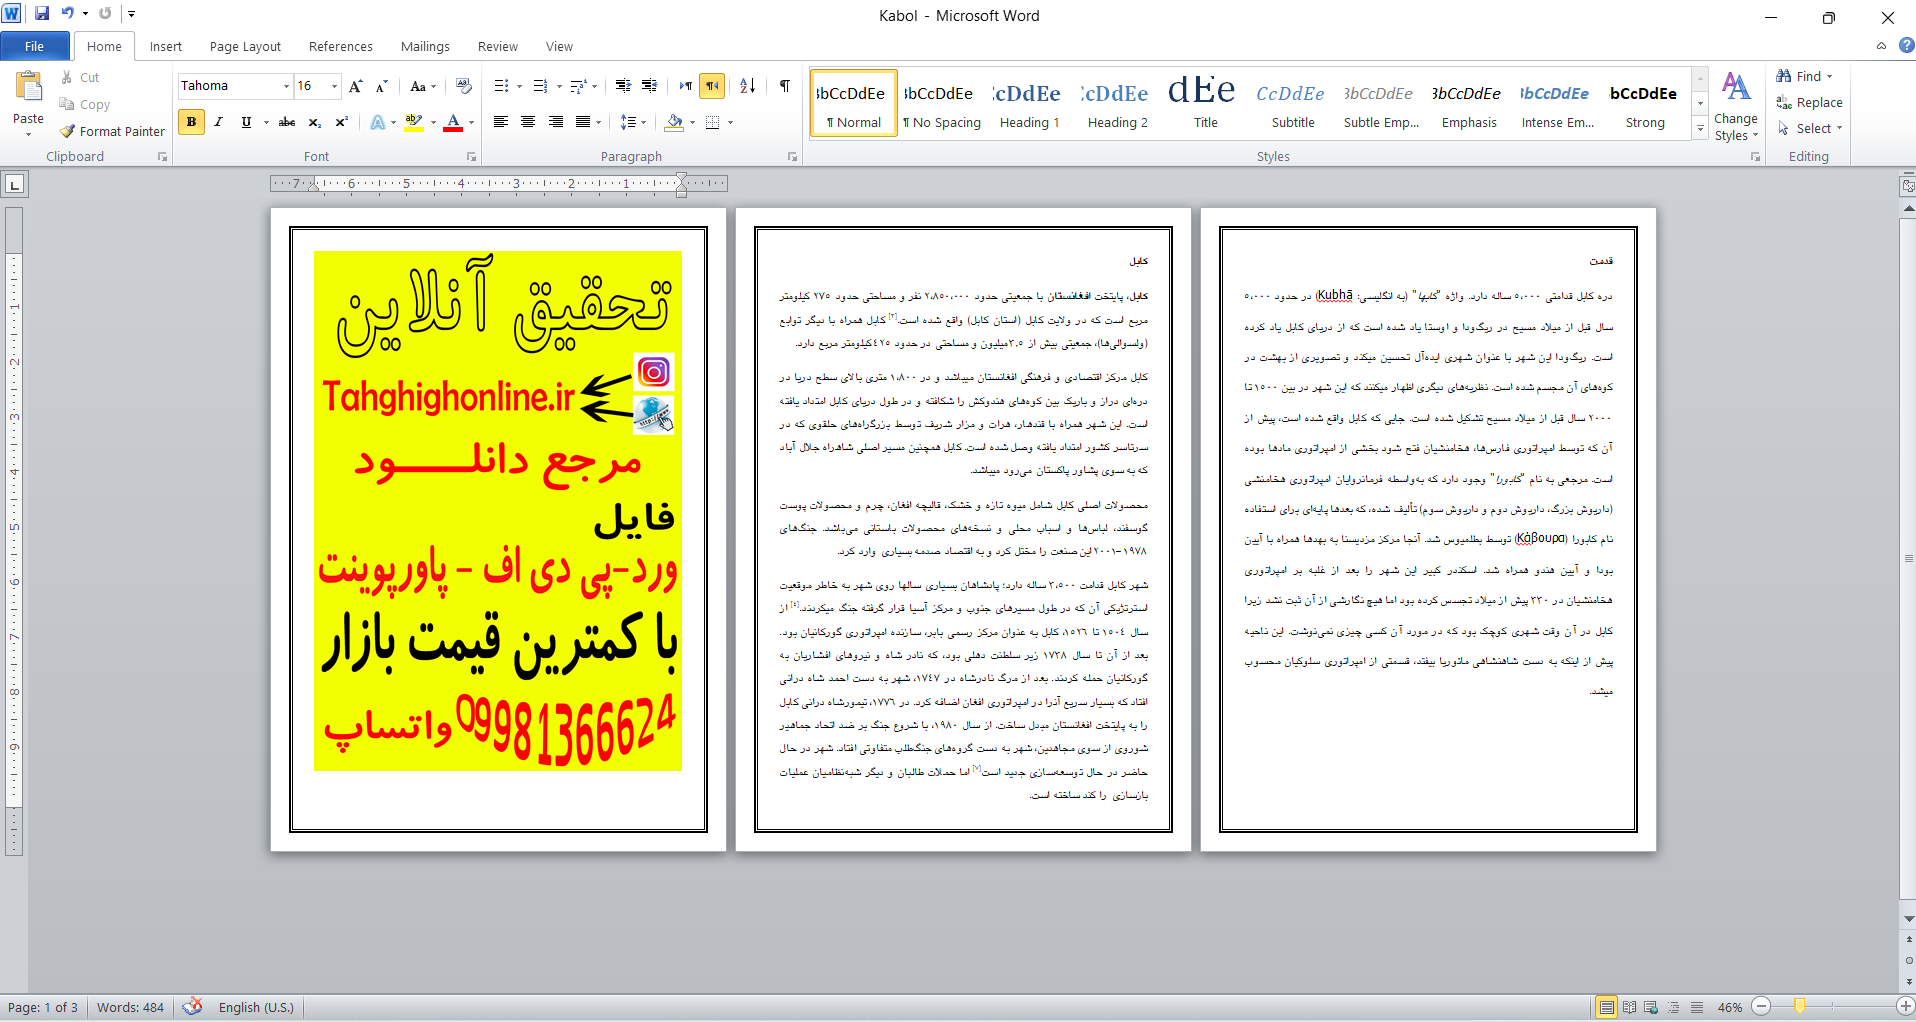Screen dimensions: 1916x1022
Task: Apply the red font color swatch
Action: point(453,122)
